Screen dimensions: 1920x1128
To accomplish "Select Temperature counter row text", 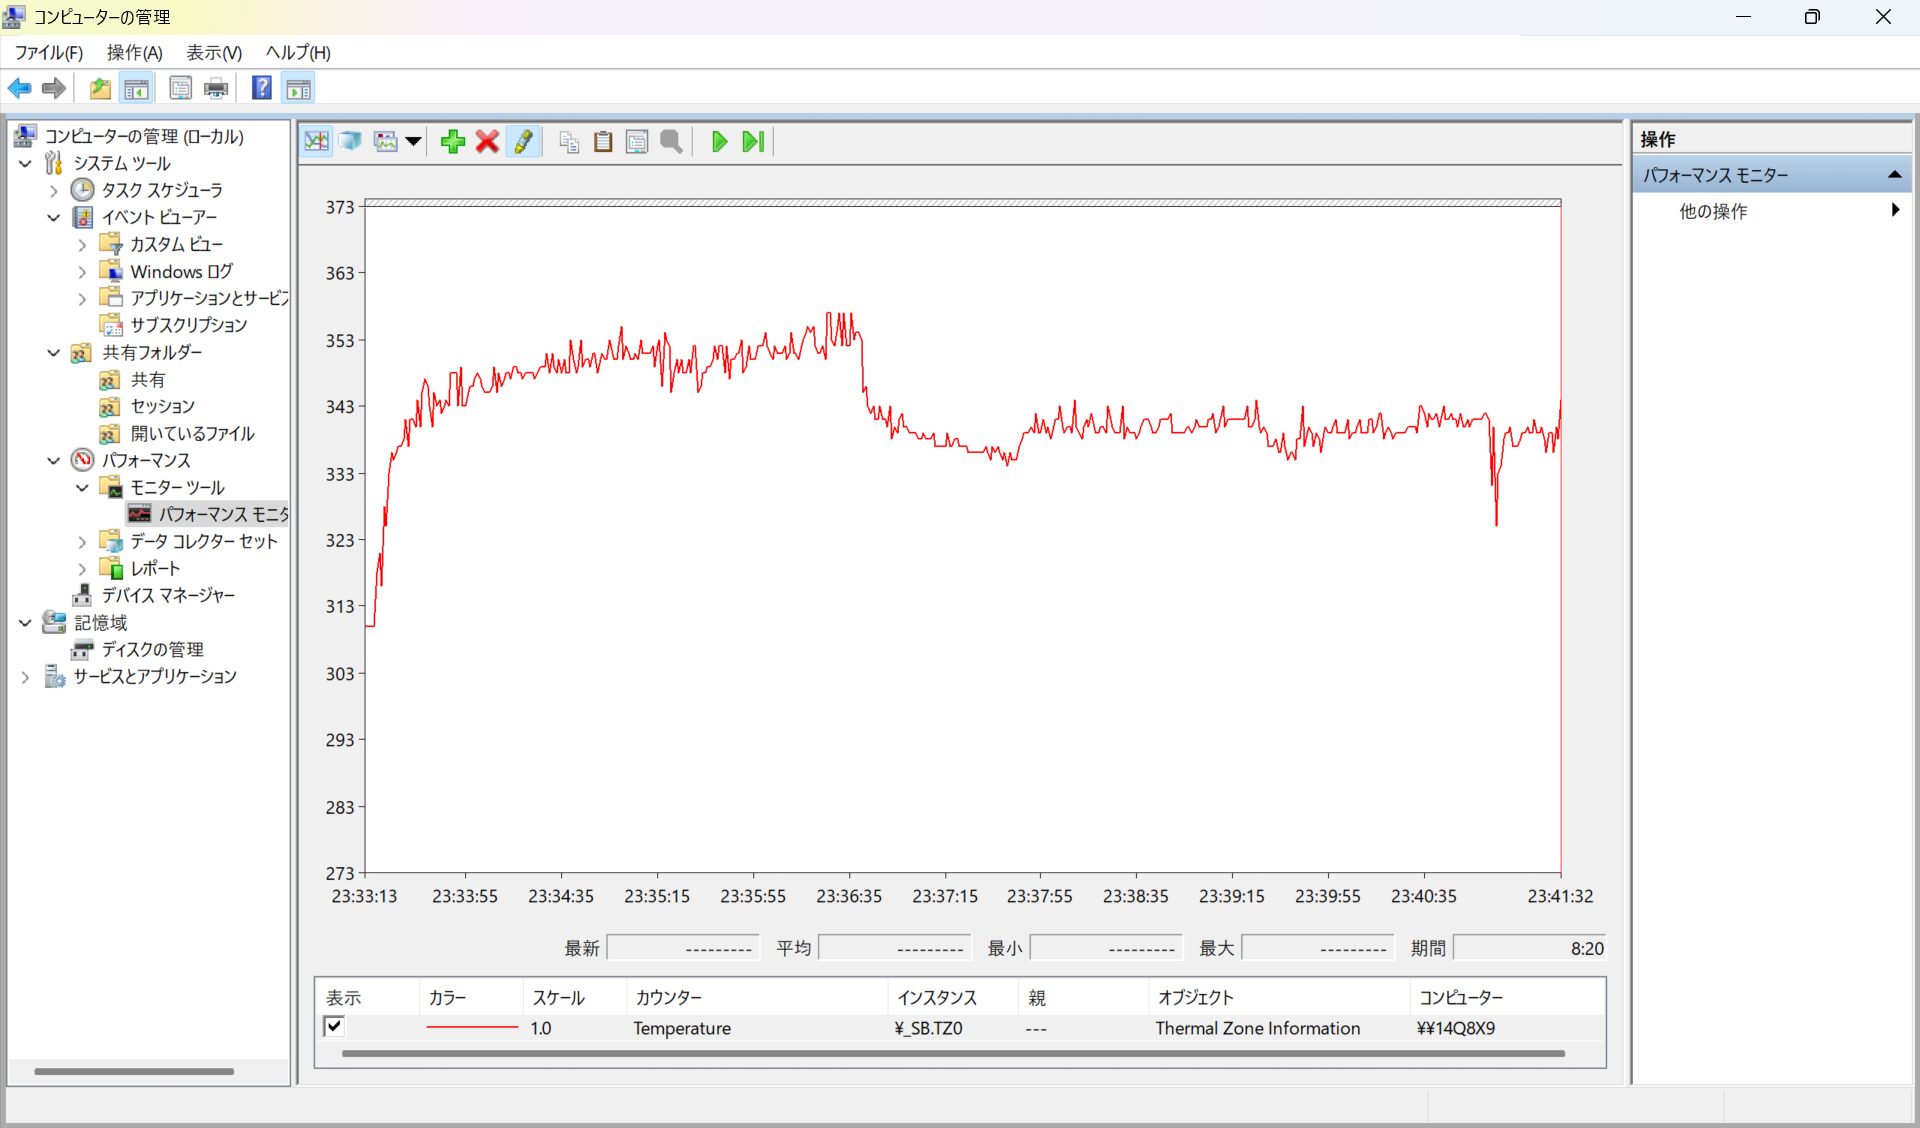I will pos(682,1028).
